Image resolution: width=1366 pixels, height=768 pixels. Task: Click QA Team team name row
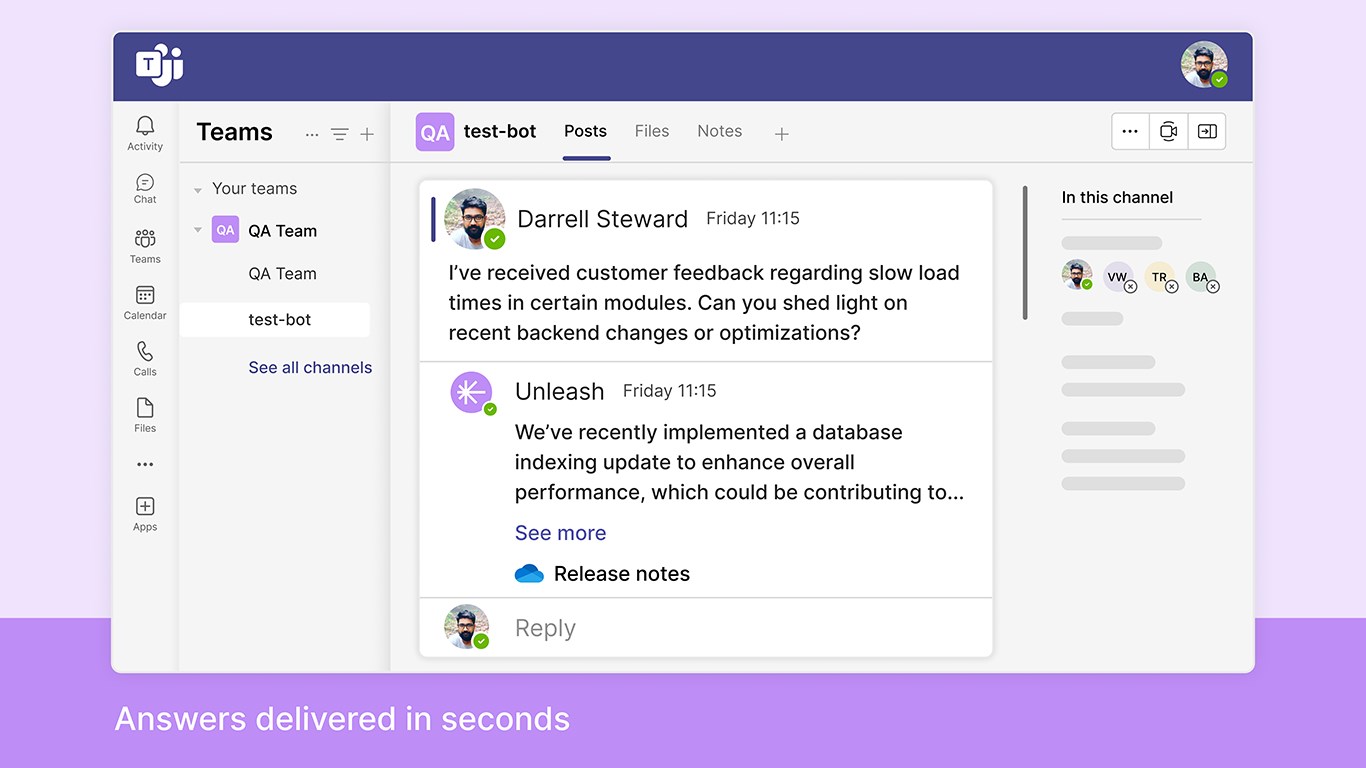click(x=282, y=231)
